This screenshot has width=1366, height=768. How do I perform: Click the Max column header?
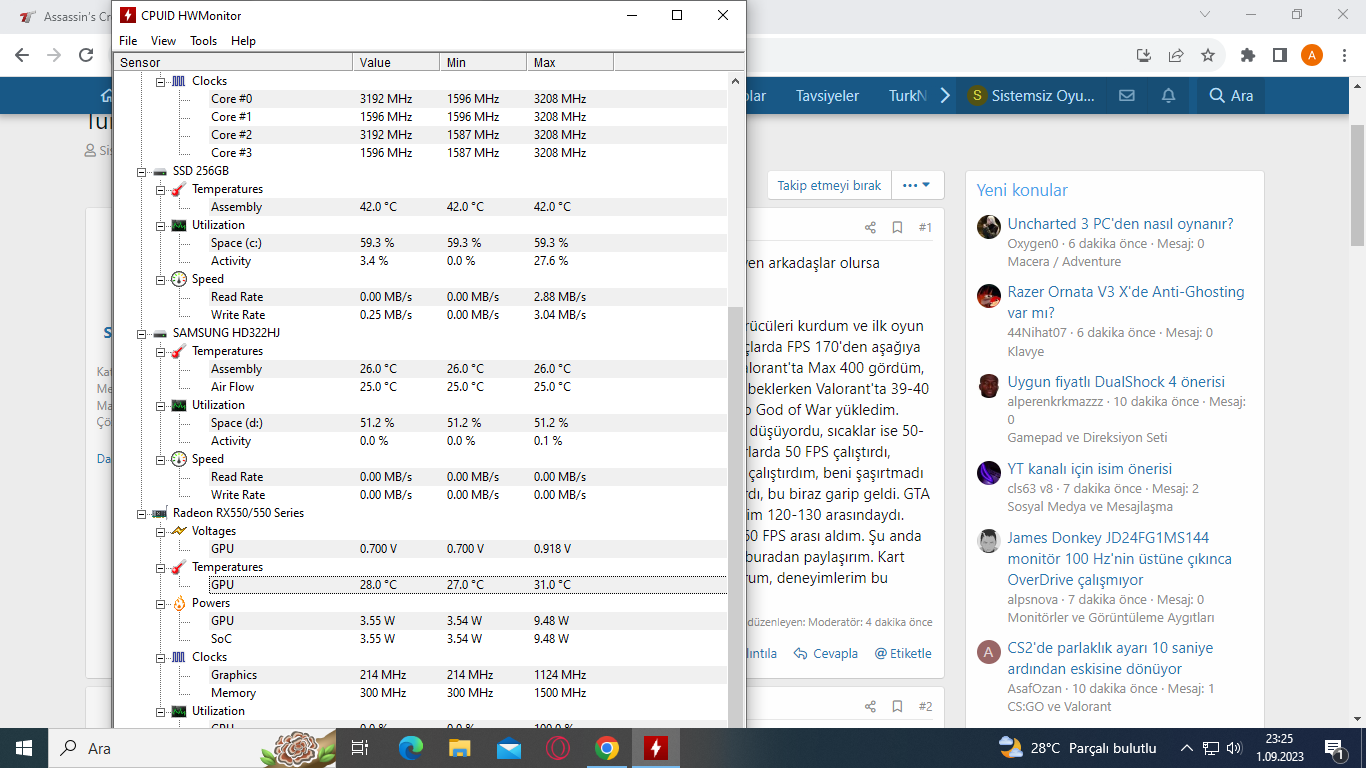570,62
